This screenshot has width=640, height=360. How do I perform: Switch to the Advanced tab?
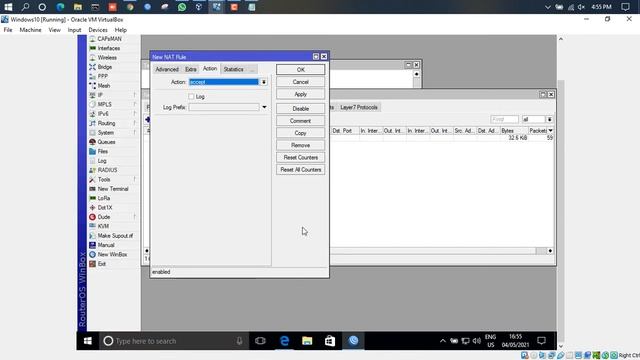click(167, 69)
